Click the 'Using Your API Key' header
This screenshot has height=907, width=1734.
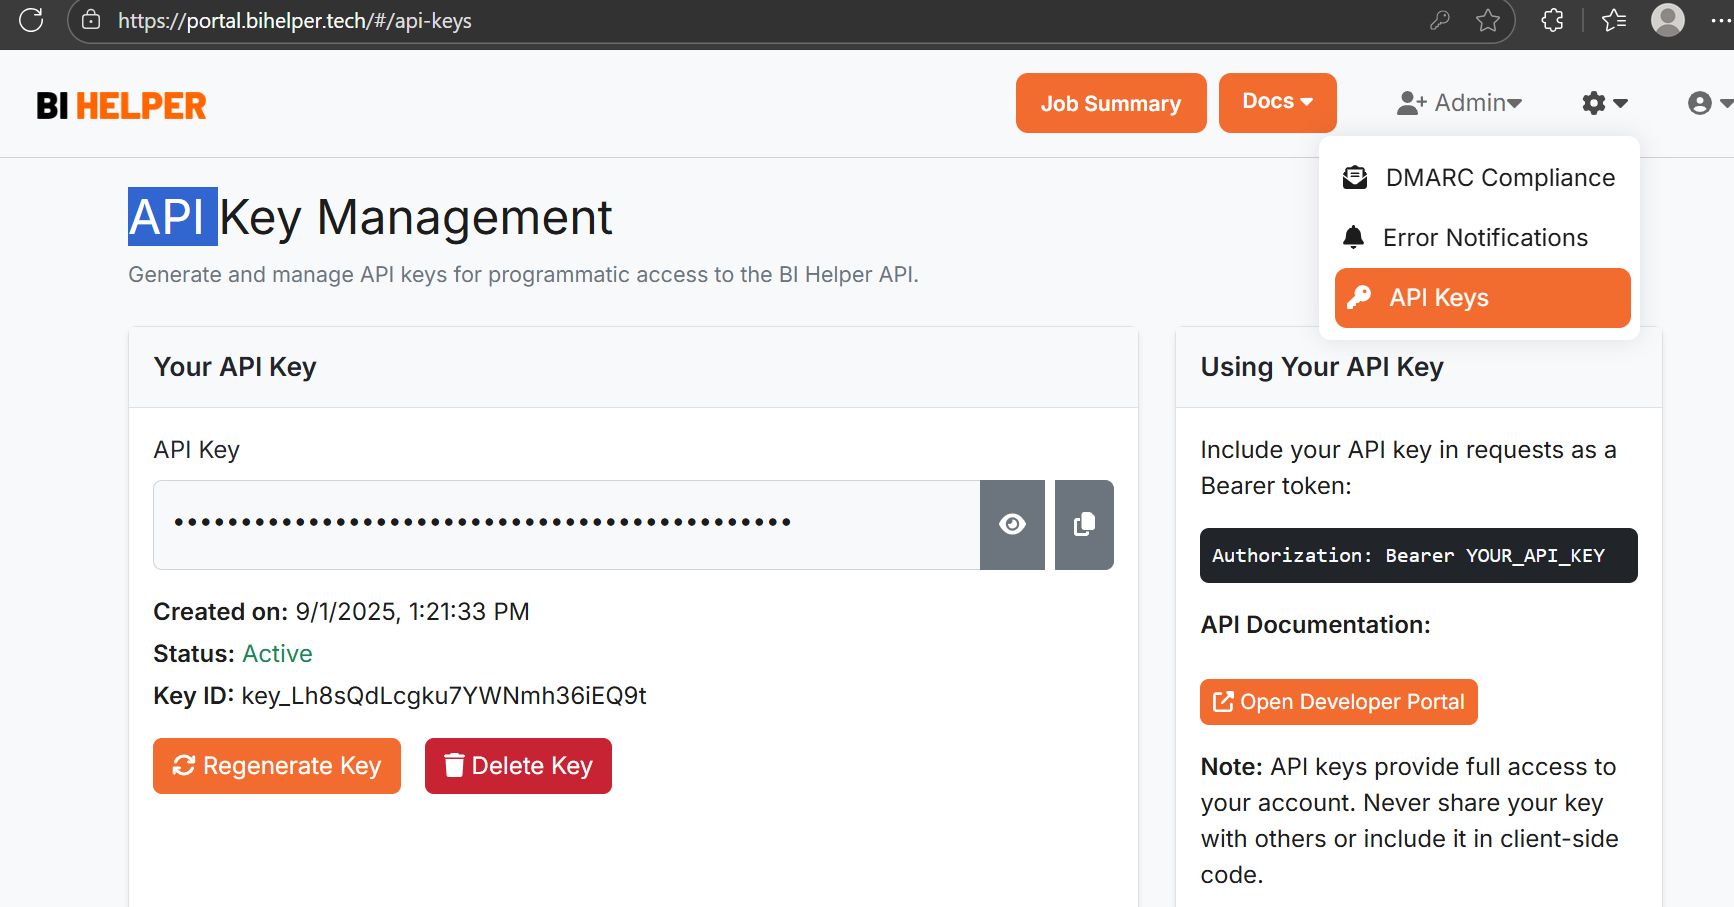(1419, 367)
